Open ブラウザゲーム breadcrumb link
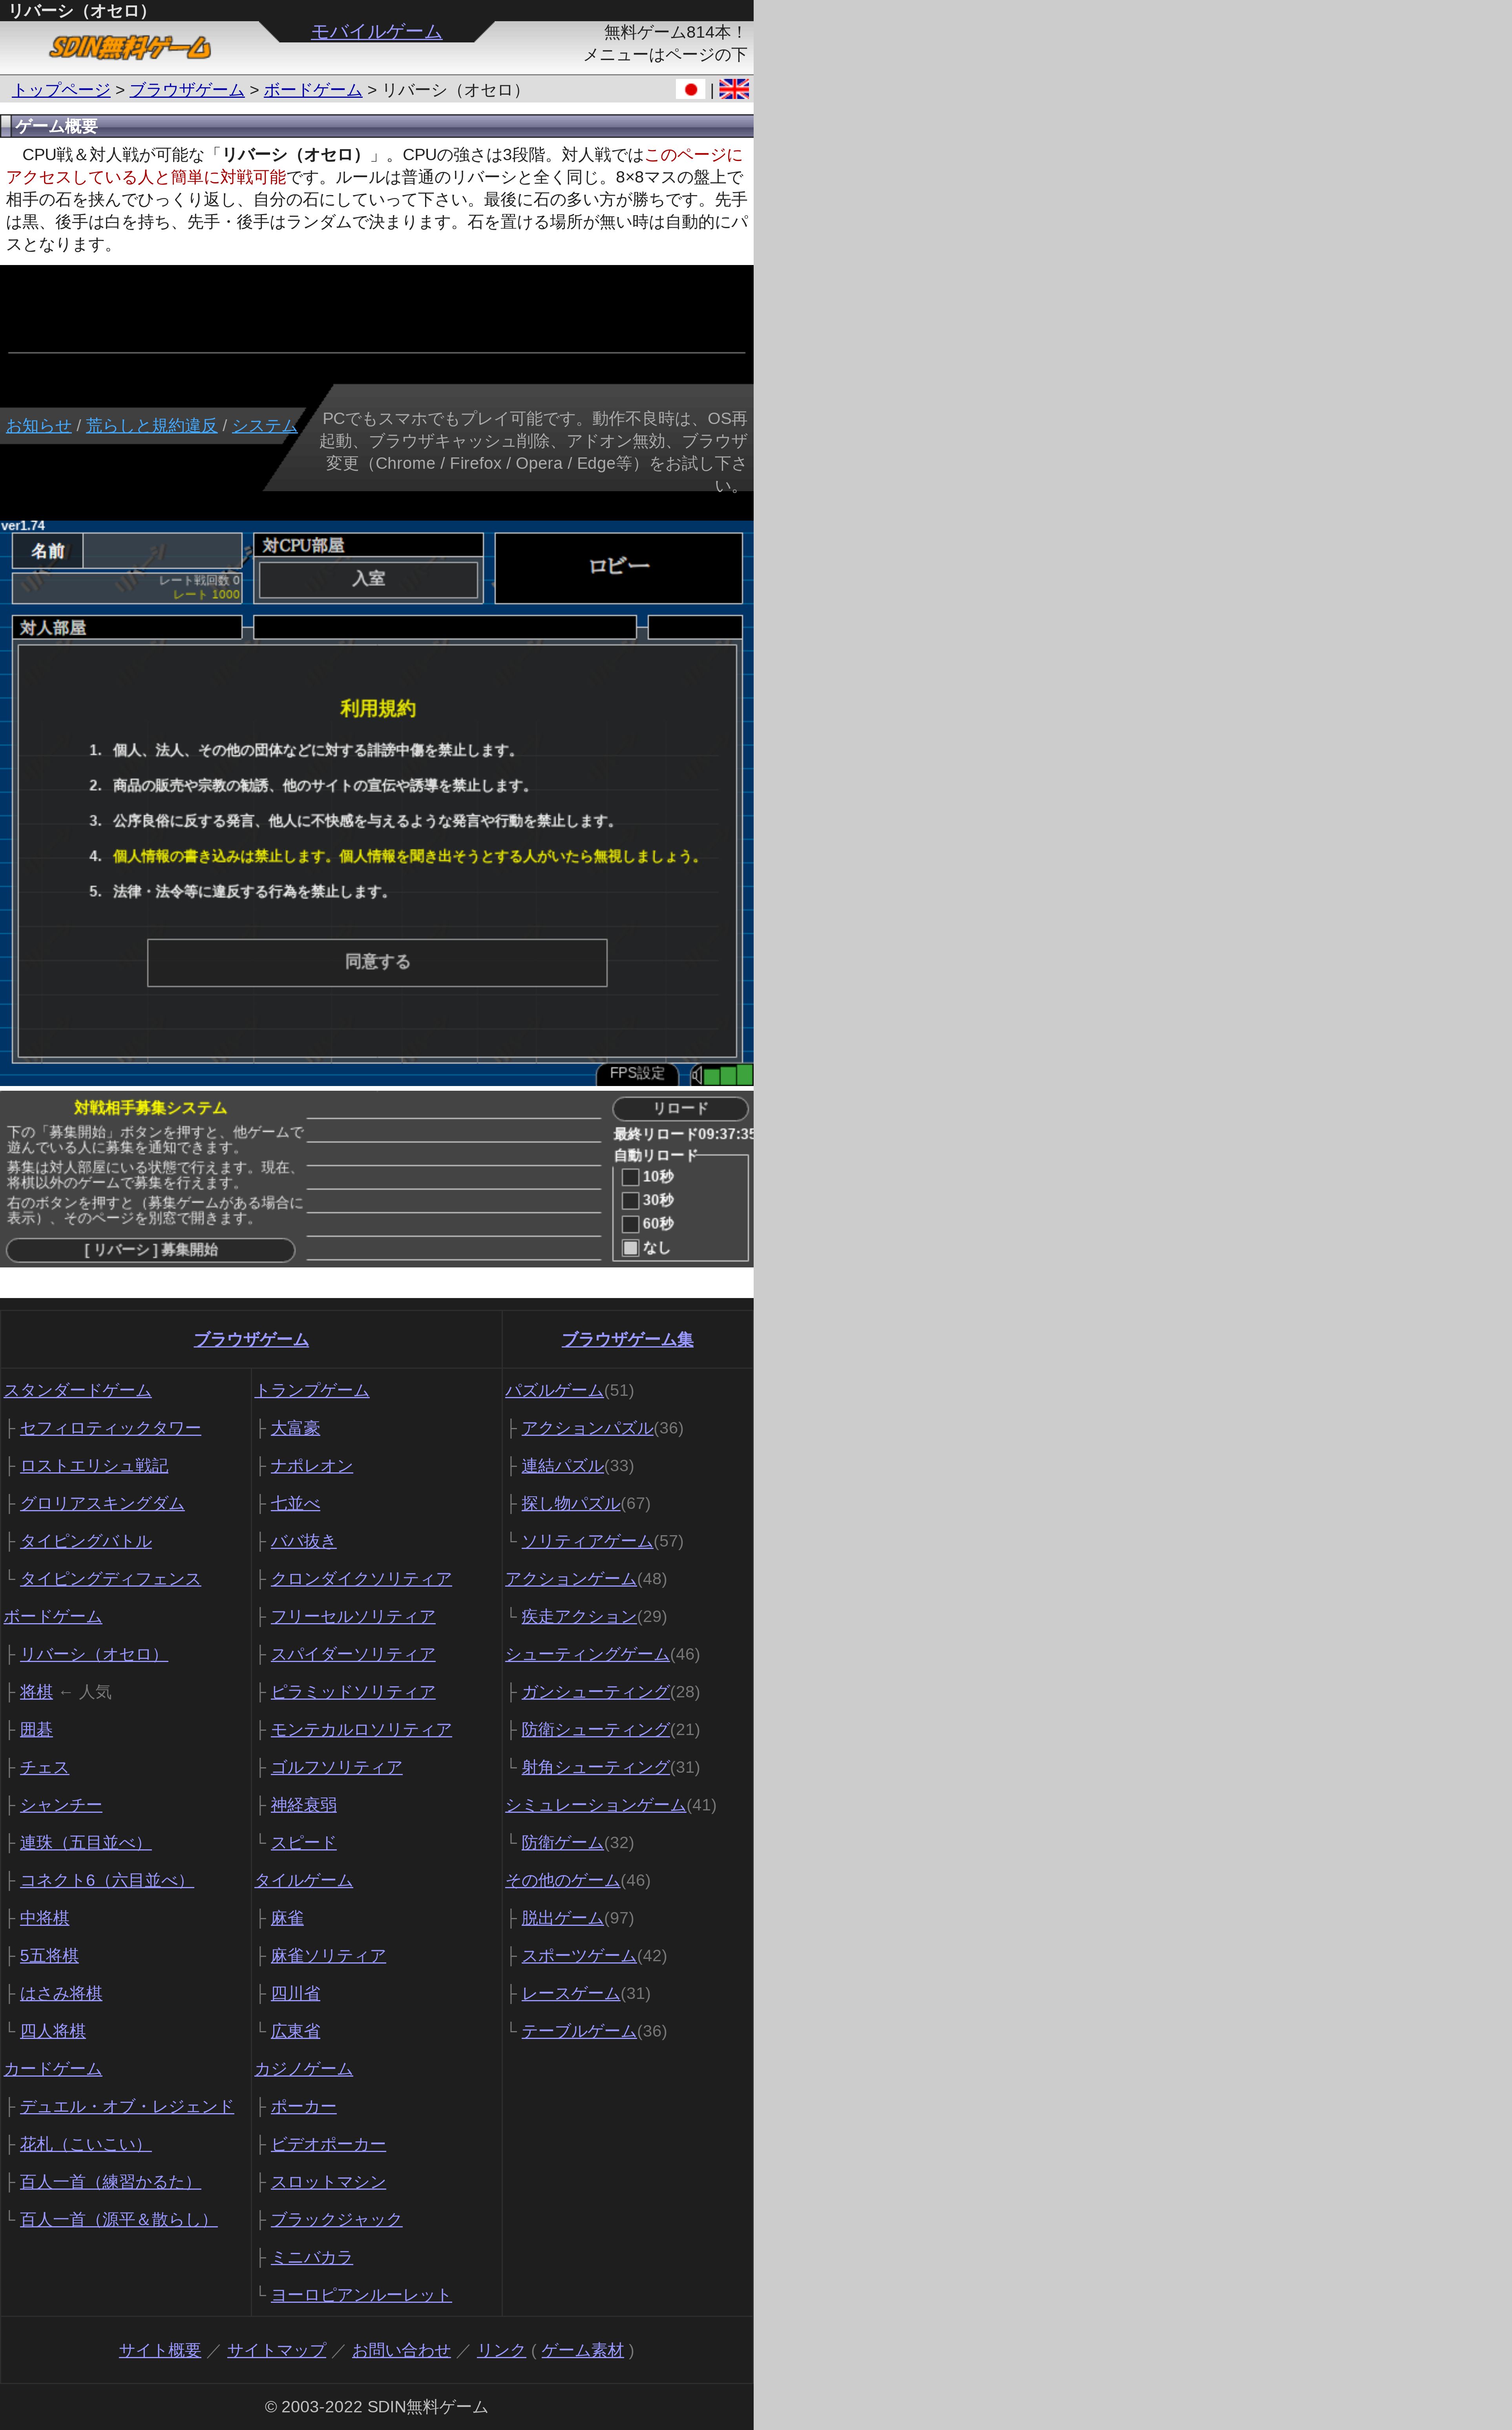 [x=187, y=90]
